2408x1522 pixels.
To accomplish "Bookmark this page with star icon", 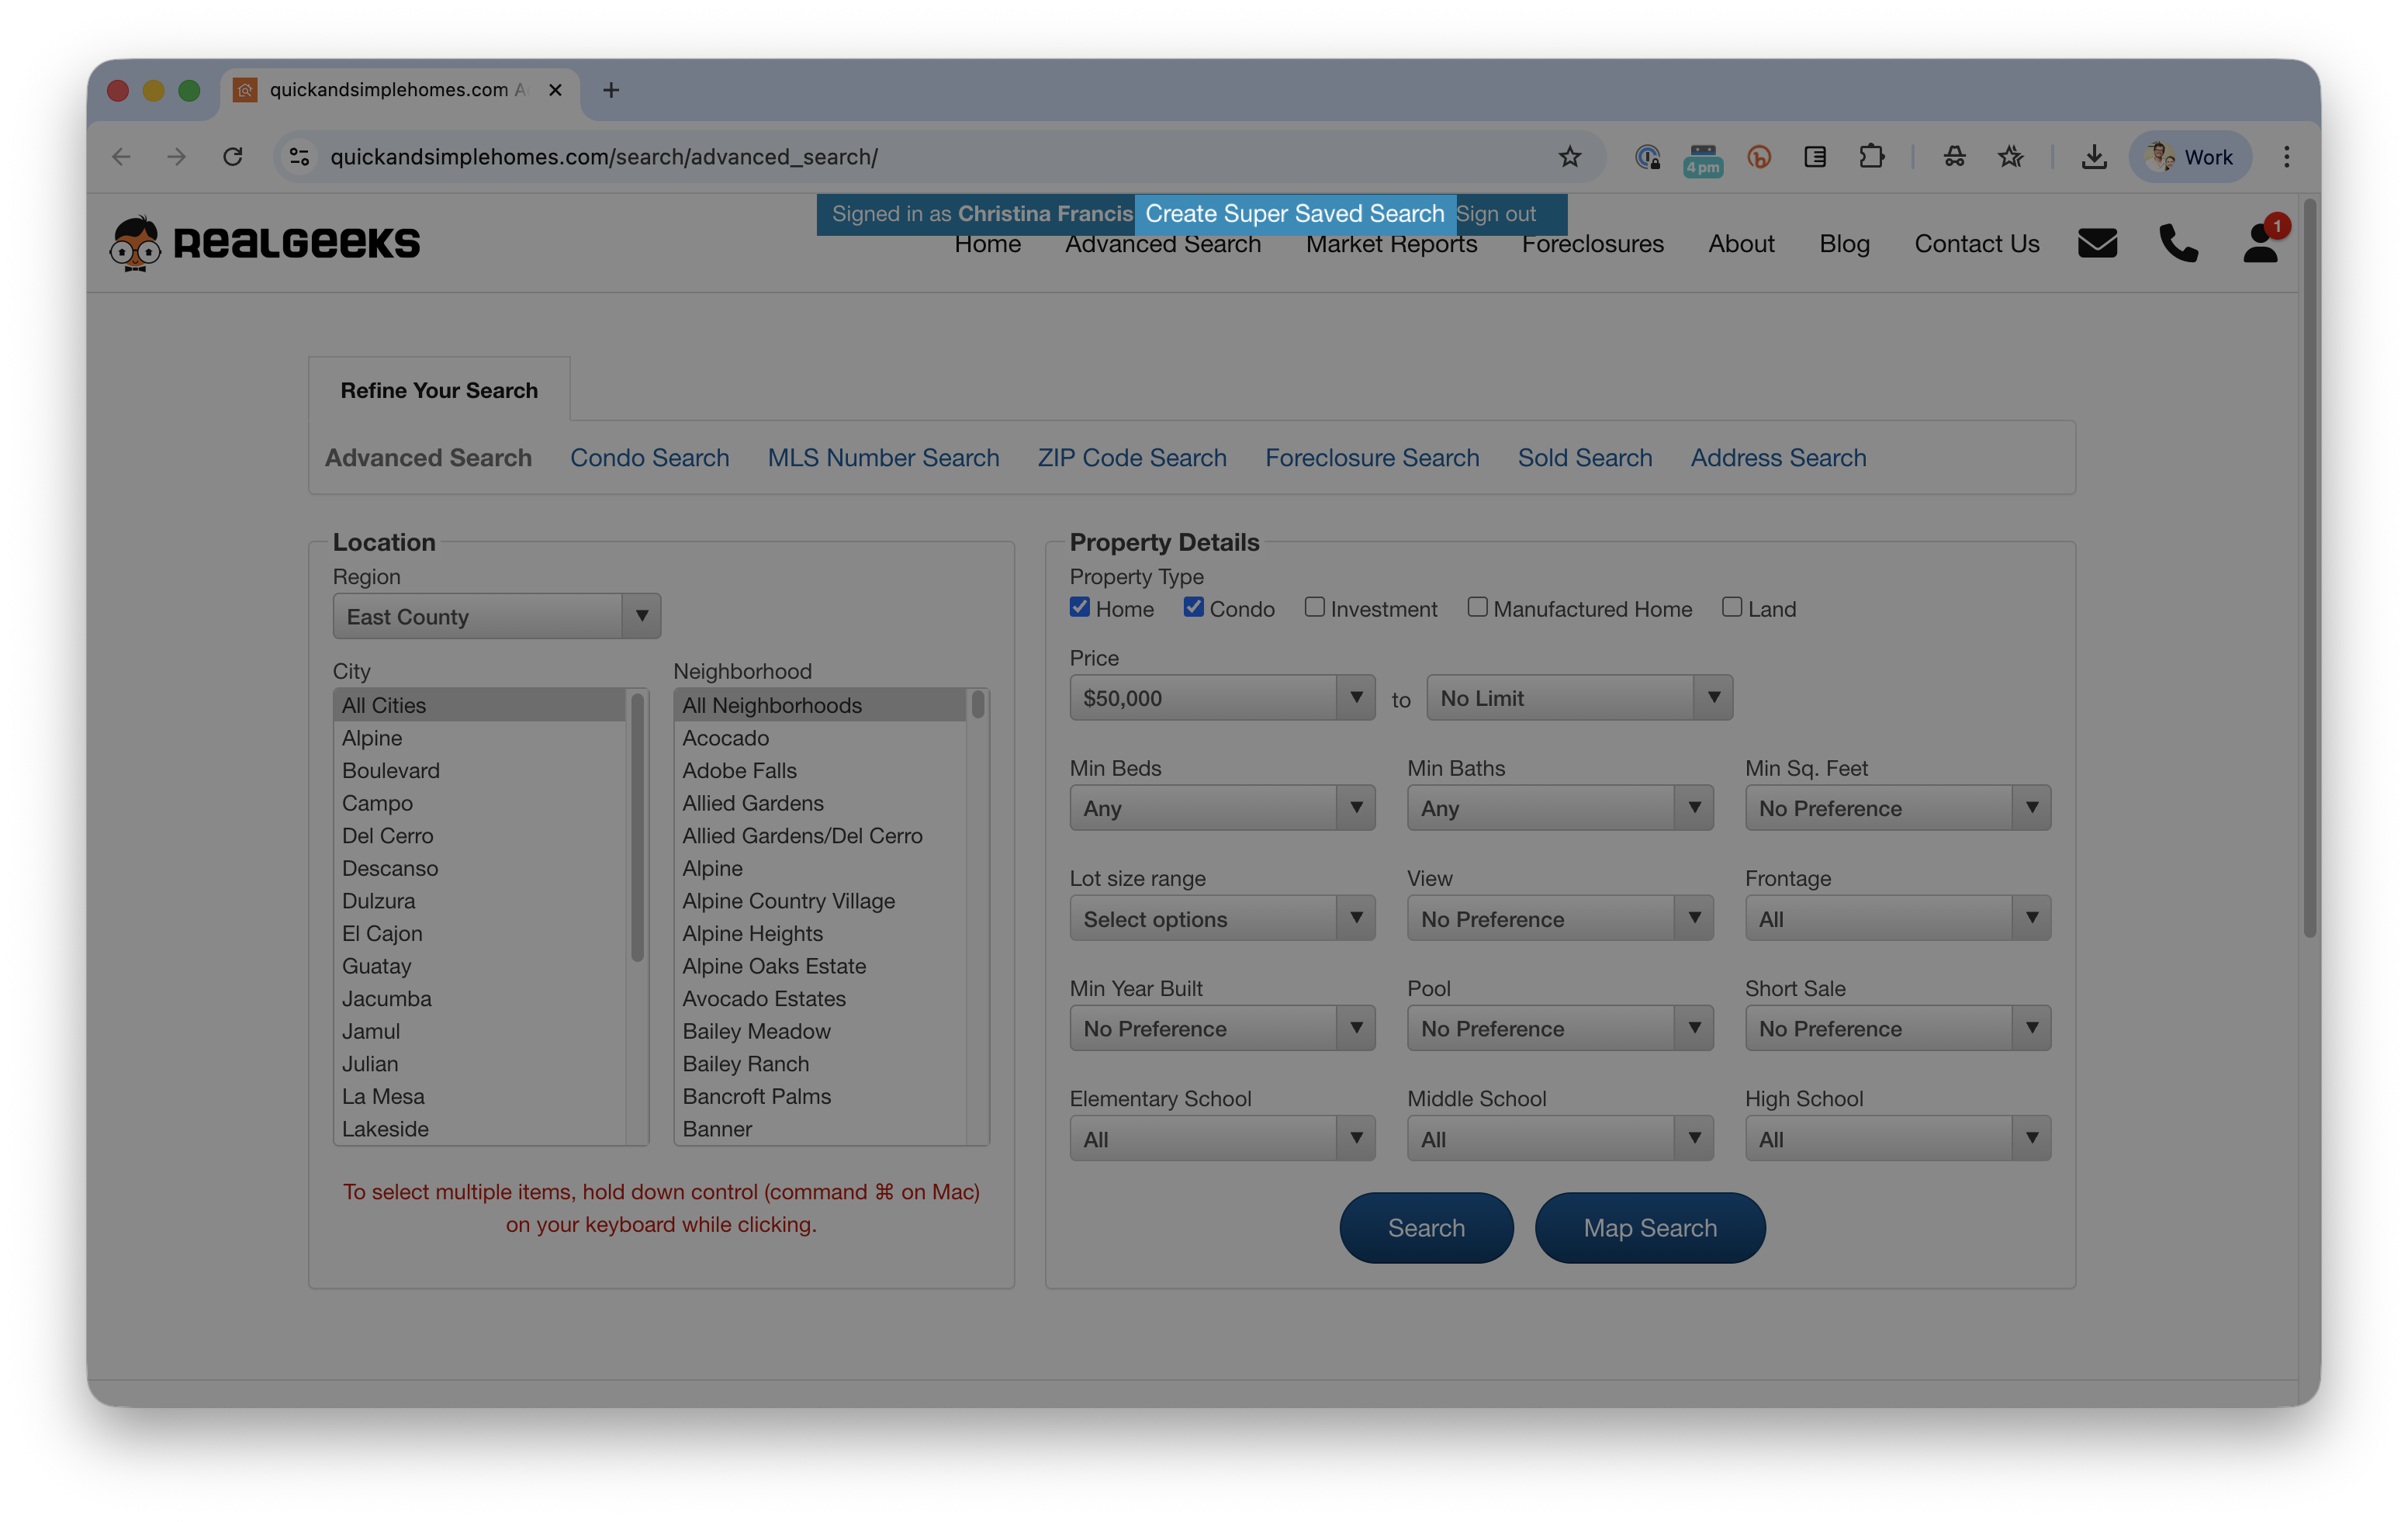I will [1569, 157].
